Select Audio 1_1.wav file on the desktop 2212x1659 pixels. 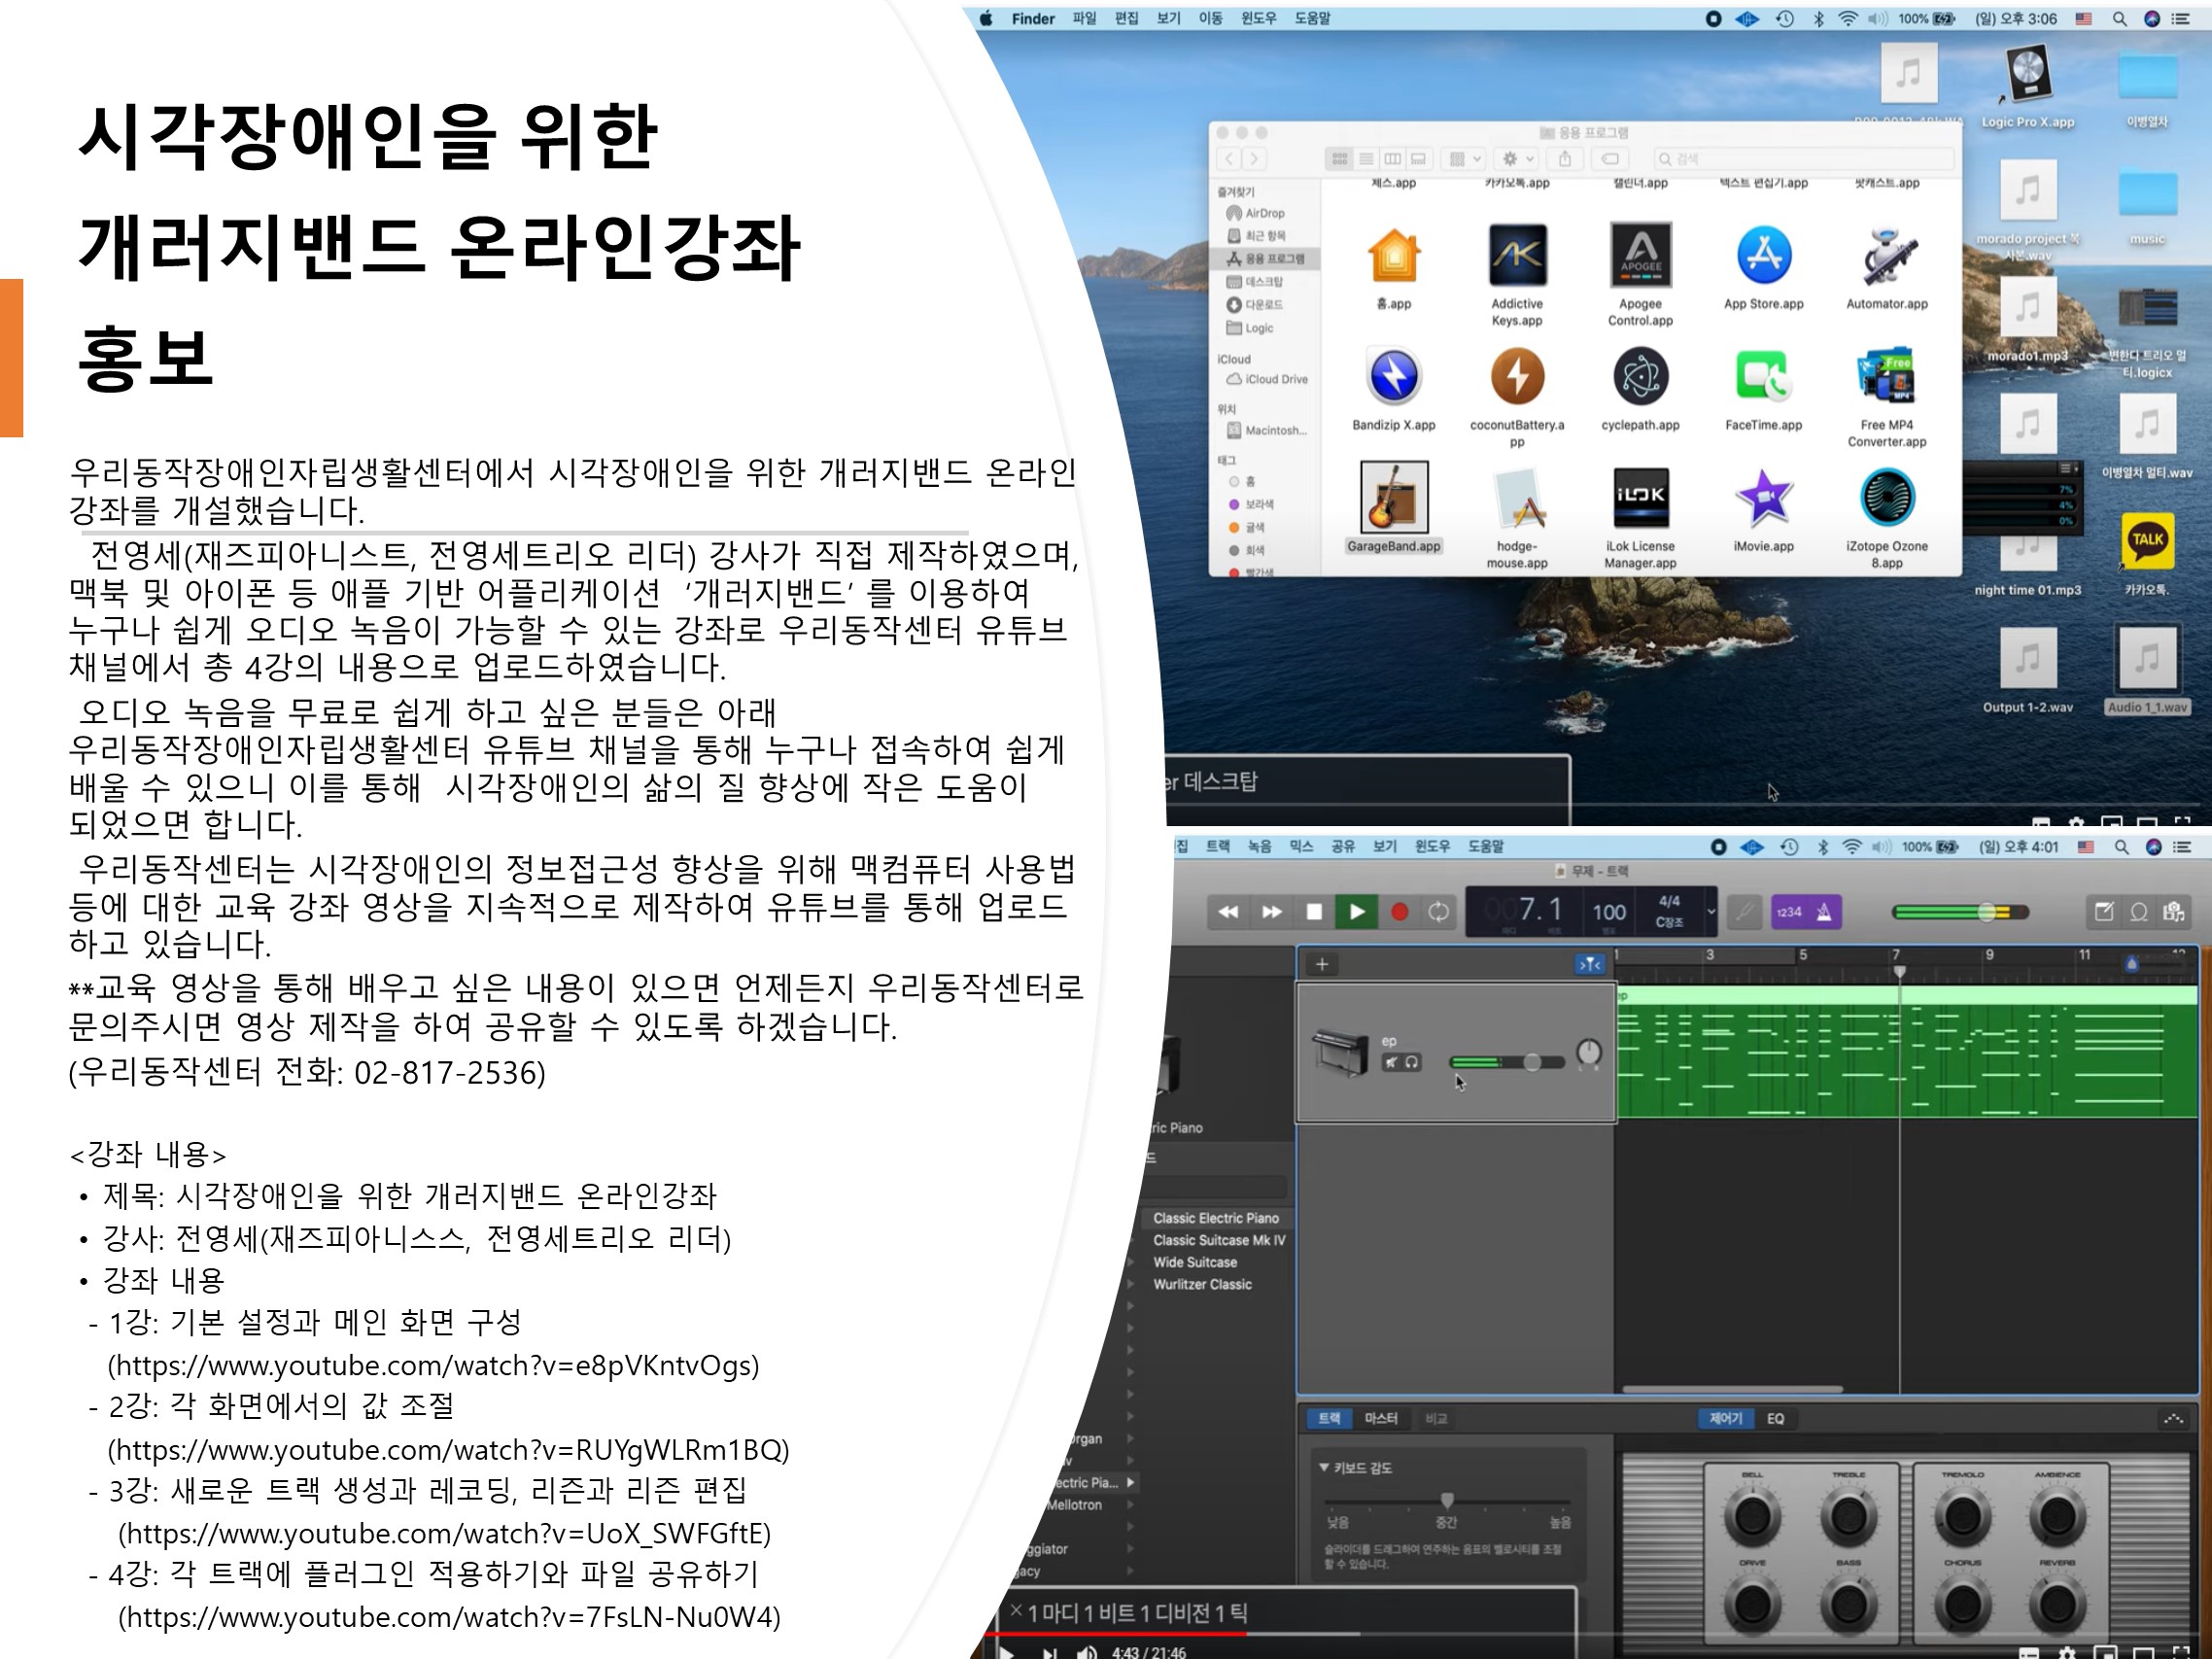click(x=2147, y=659)
